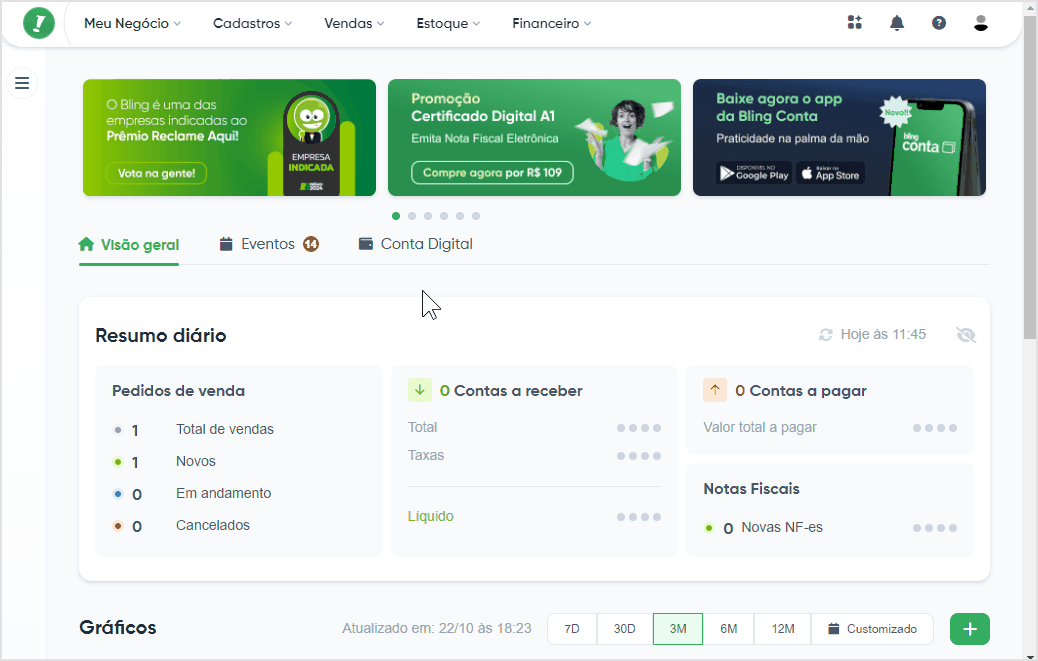Open Cancelados orders row
The width and height of the screenshot is (1038, 661).
(x=181, y=525)
